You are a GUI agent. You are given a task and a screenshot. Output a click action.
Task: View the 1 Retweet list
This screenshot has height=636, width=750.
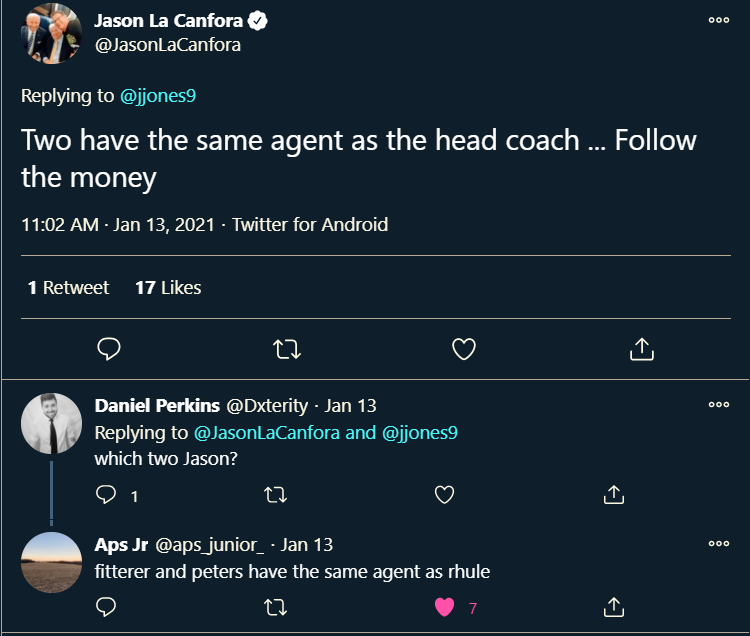pyautogui.click(x=68, y=287)
